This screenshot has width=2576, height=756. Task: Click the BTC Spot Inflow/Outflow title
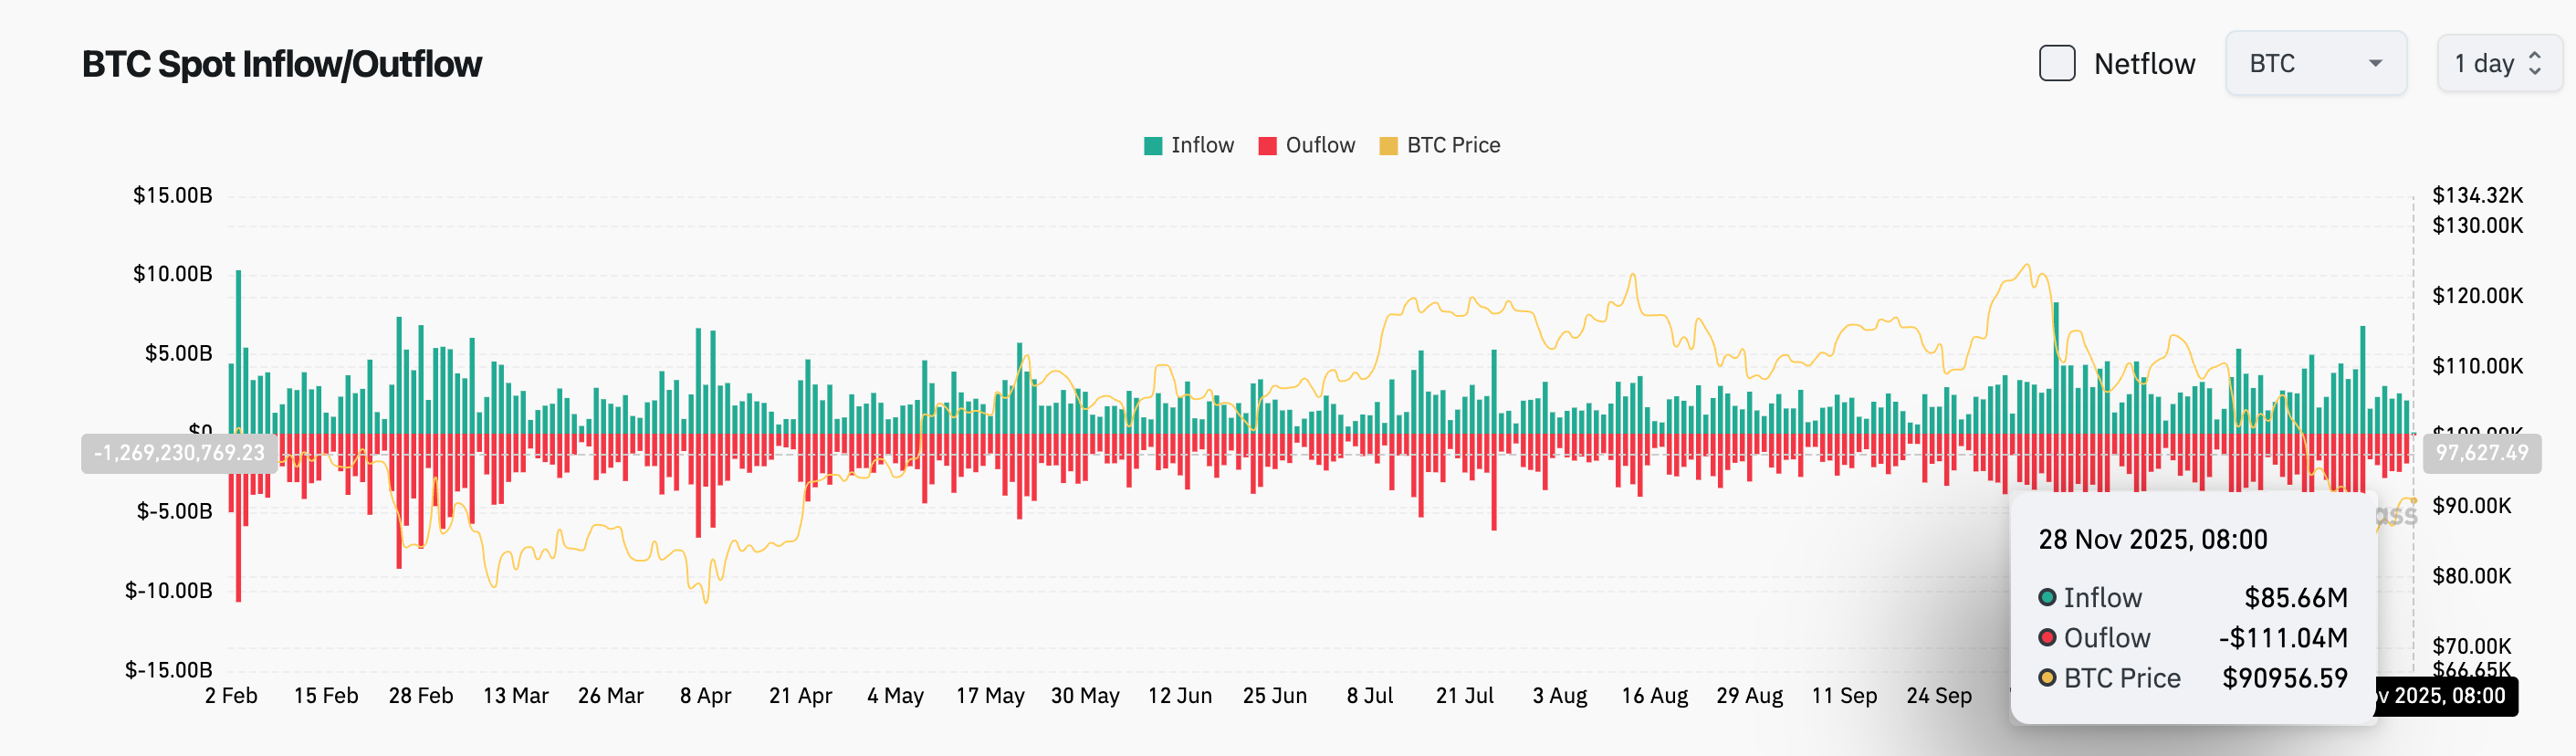click(281, 64)
